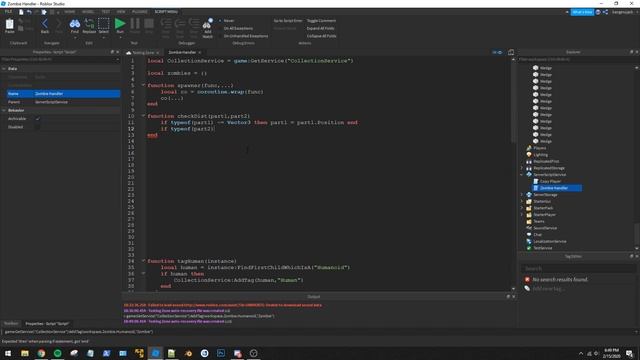Viewport: 640px width, 360px height.
Task: Expand ReplicatedStorage in Explorer
Action: tap(522, 168)
